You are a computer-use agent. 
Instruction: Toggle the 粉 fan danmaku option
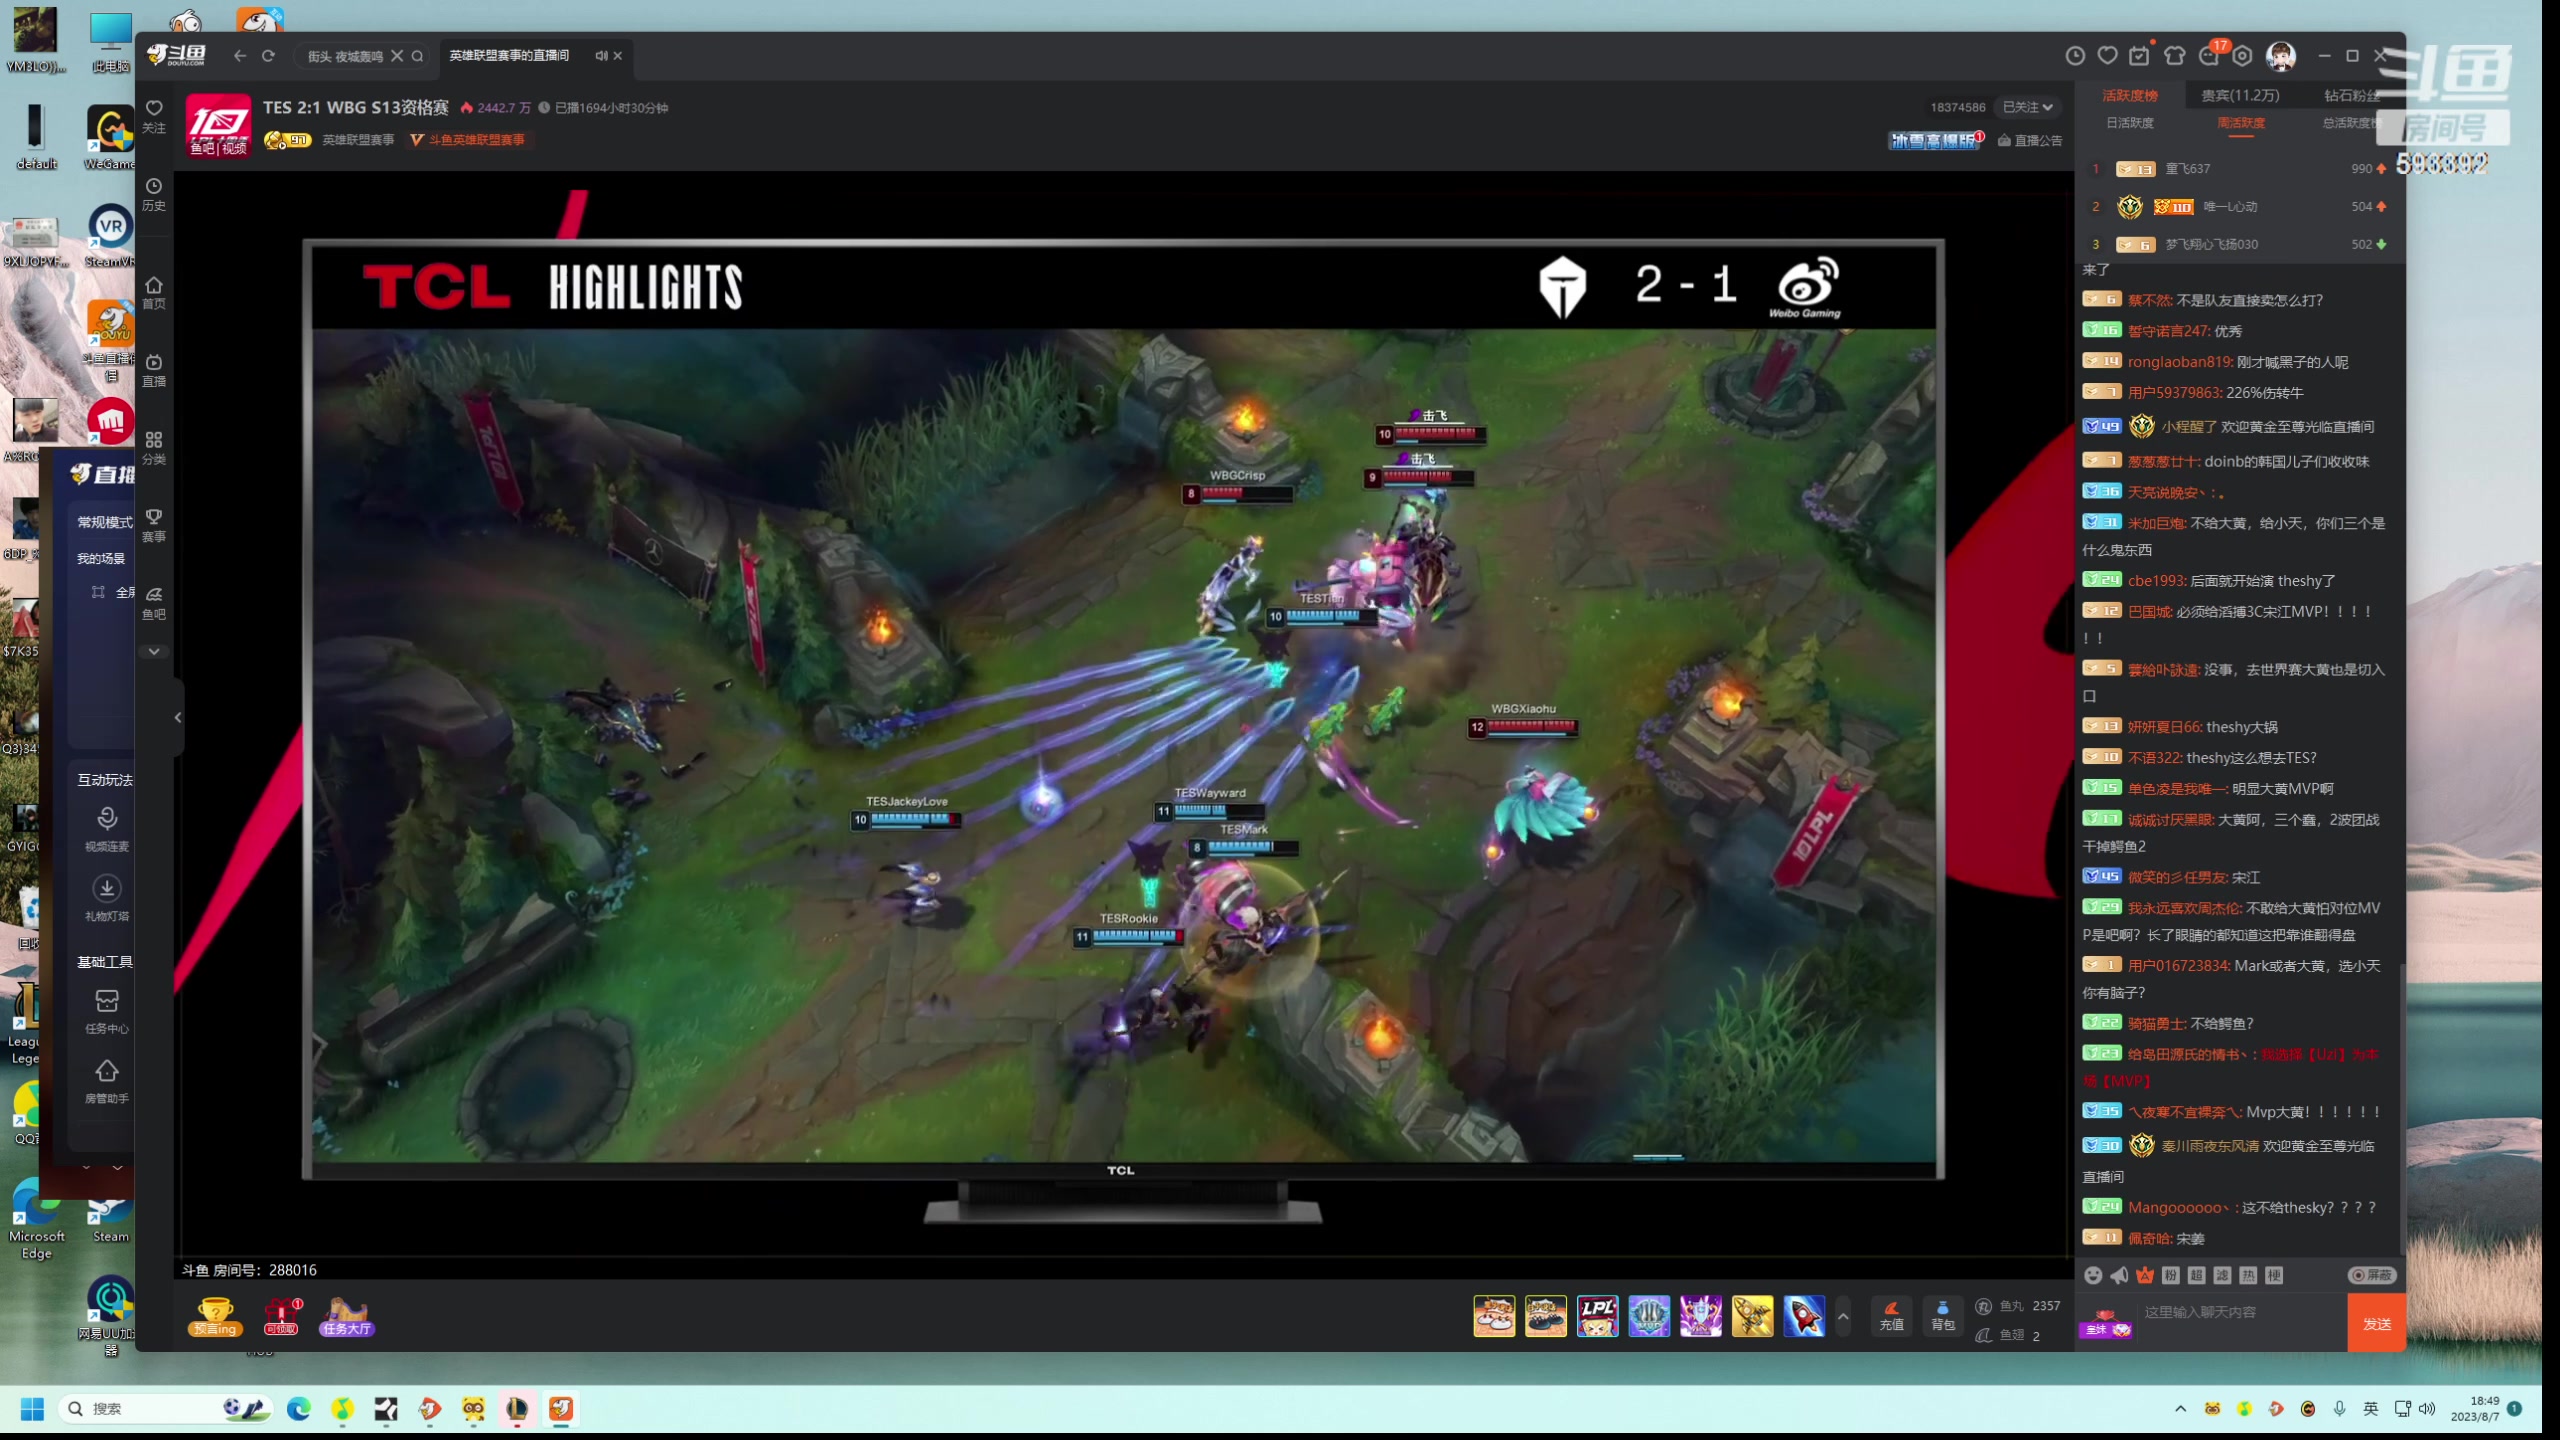2170,1275
